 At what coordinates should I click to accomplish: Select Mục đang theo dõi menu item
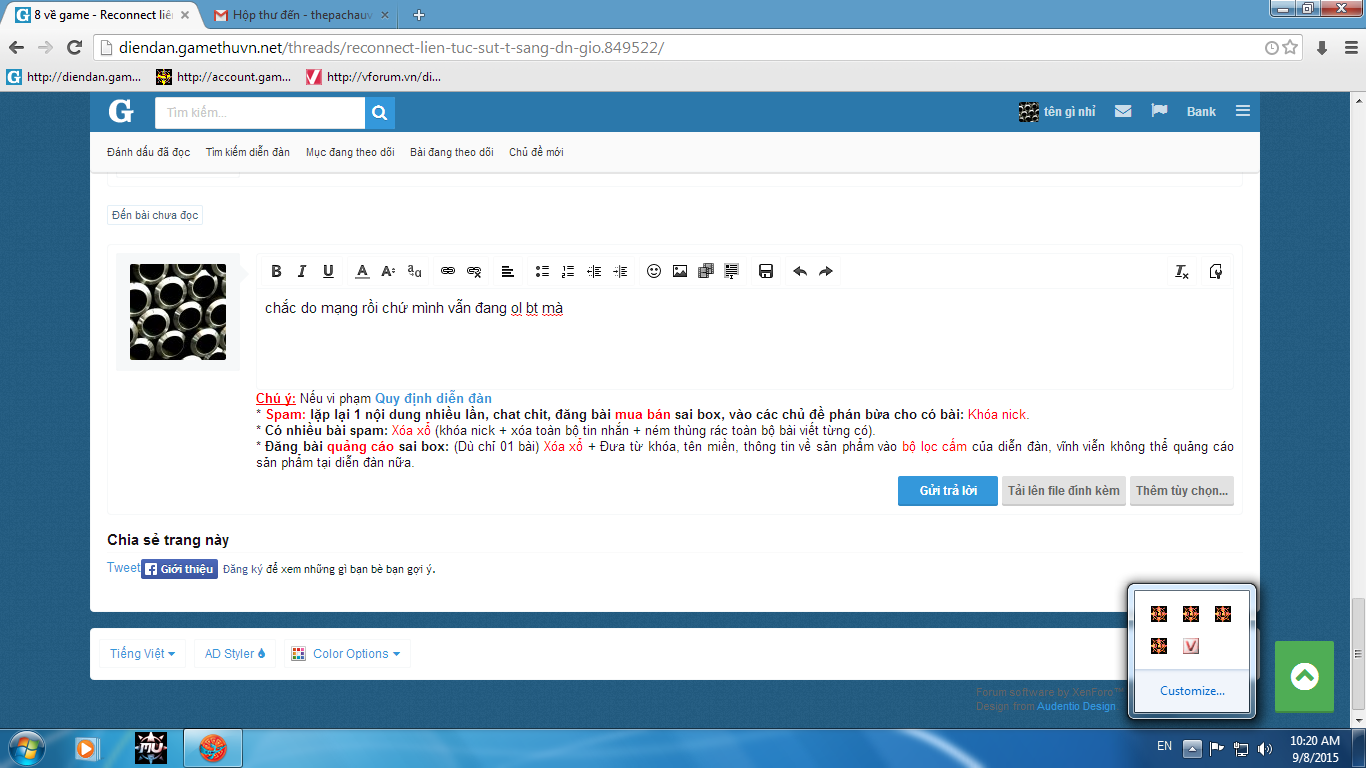pos(350,152)
